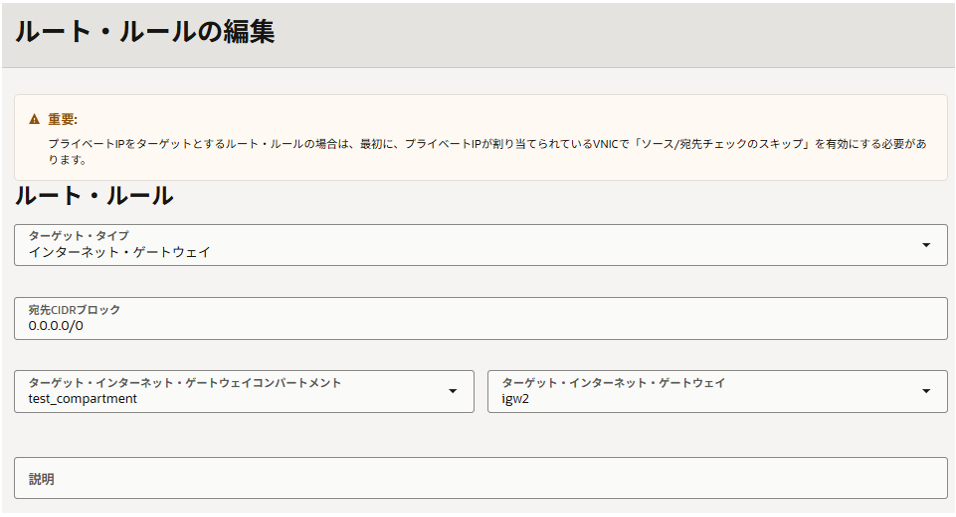The height and width of the screenshot is (517, 956).
Task: Click the warning triangle icon beside 重要
Action: click(35, 119)
